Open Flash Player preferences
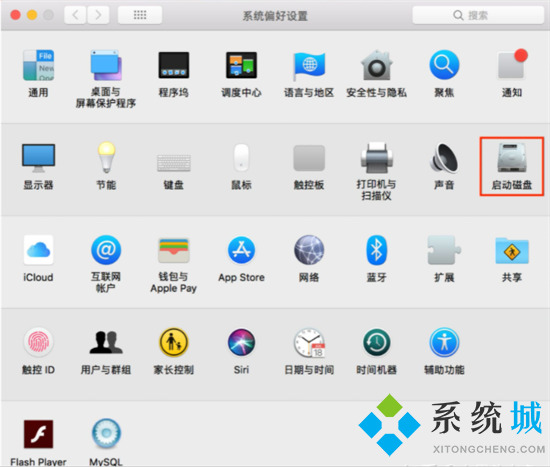The width and height of the screenshot is (550, 467). pyautogui.click(x=38, y=441)
